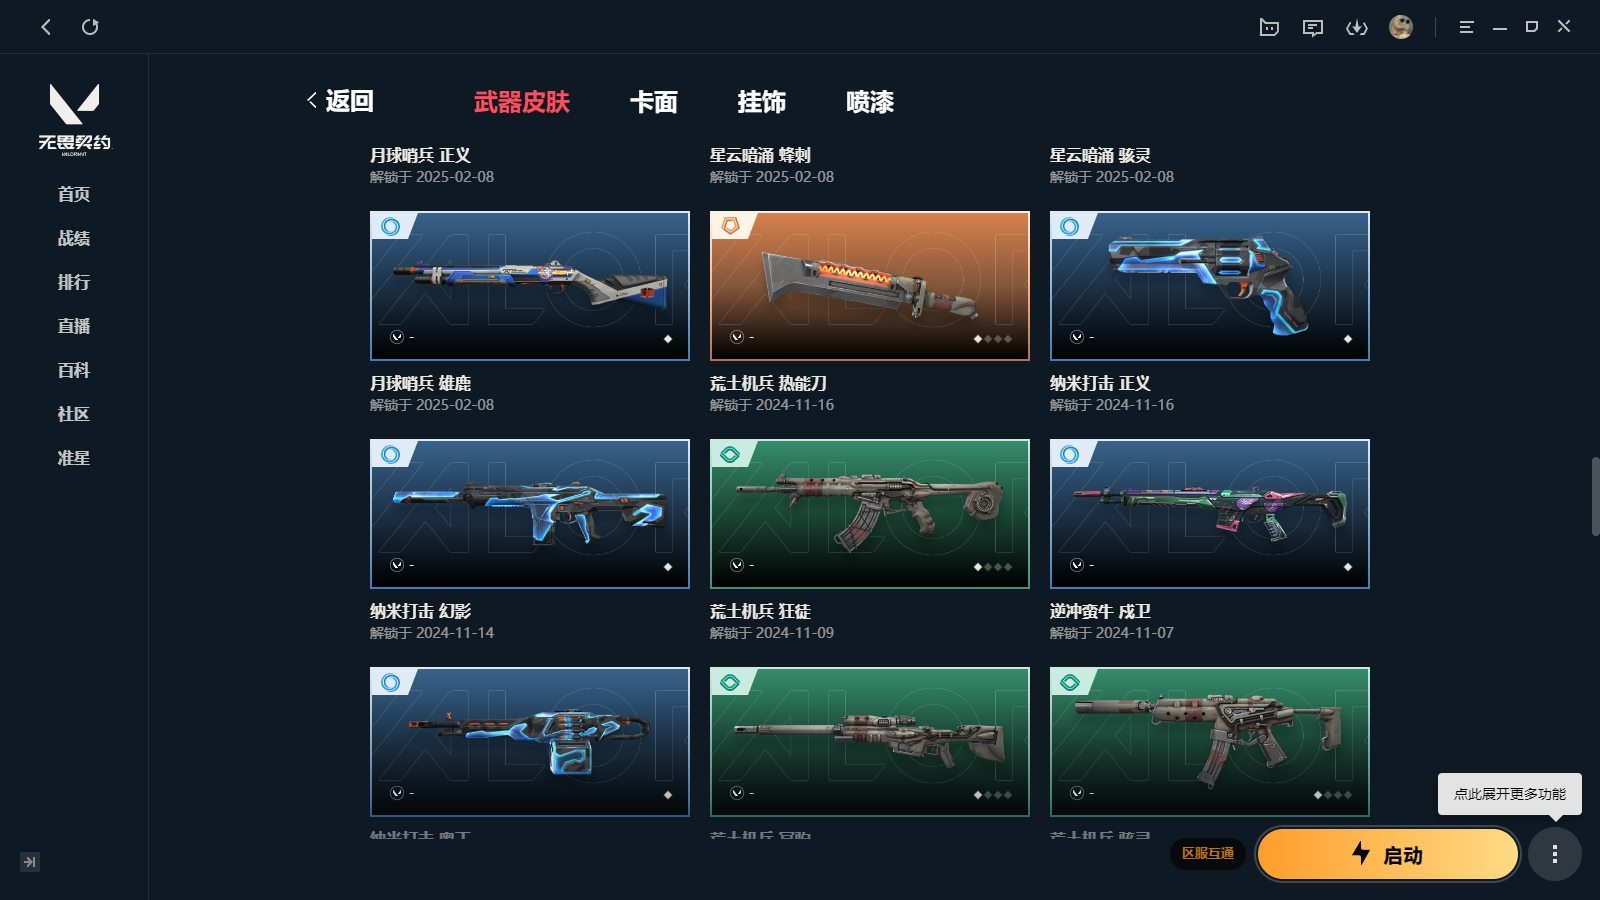This screenshot has height=900, width=1600.
Task: Switch to the 喷漆 tab
Action: [870, 102]
